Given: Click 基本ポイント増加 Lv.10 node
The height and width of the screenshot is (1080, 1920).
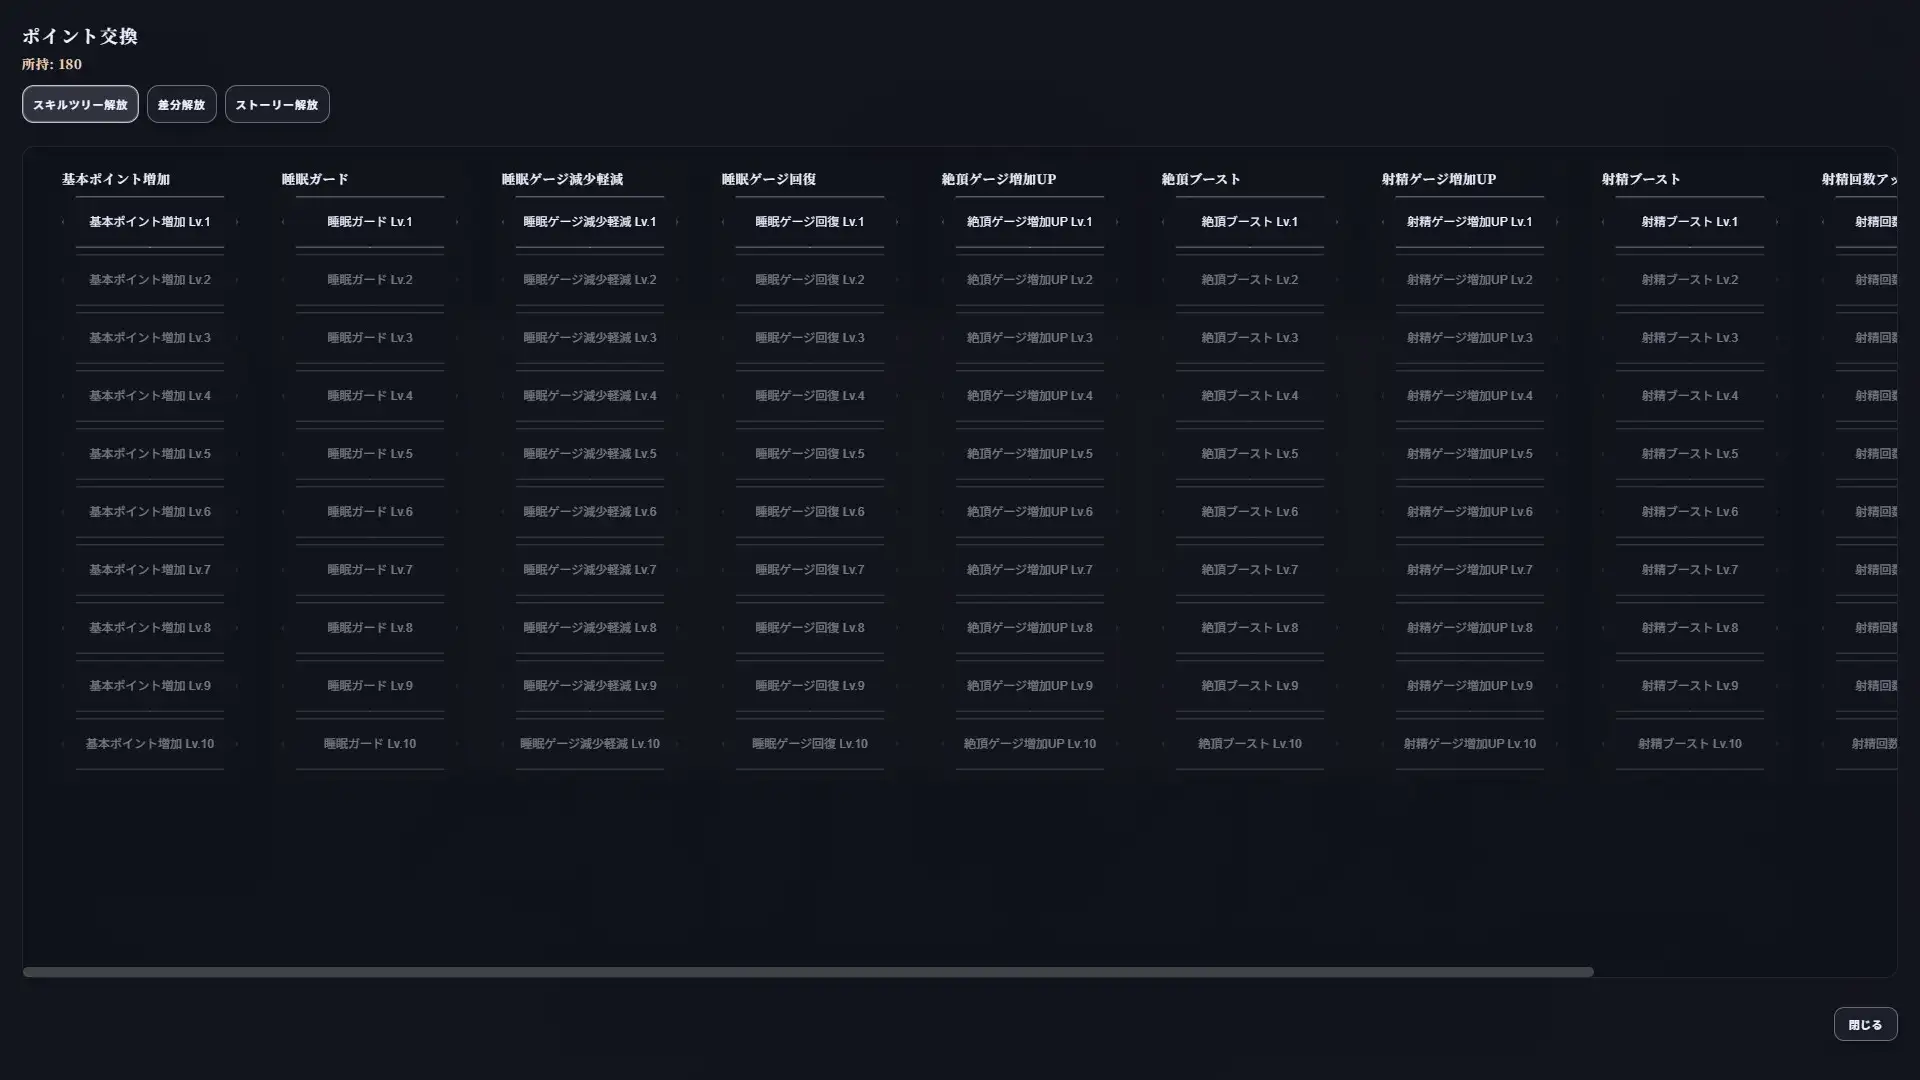Looking at the screenshot, I should [x=150, y=744].
